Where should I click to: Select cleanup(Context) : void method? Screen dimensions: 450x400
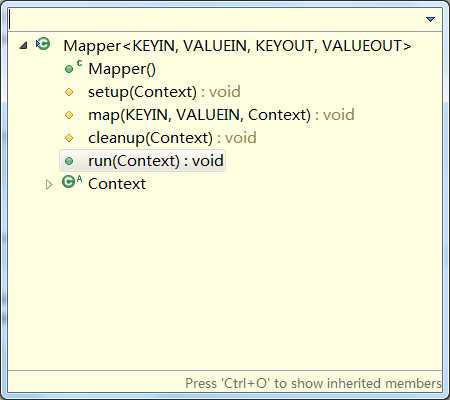(172, 138)
